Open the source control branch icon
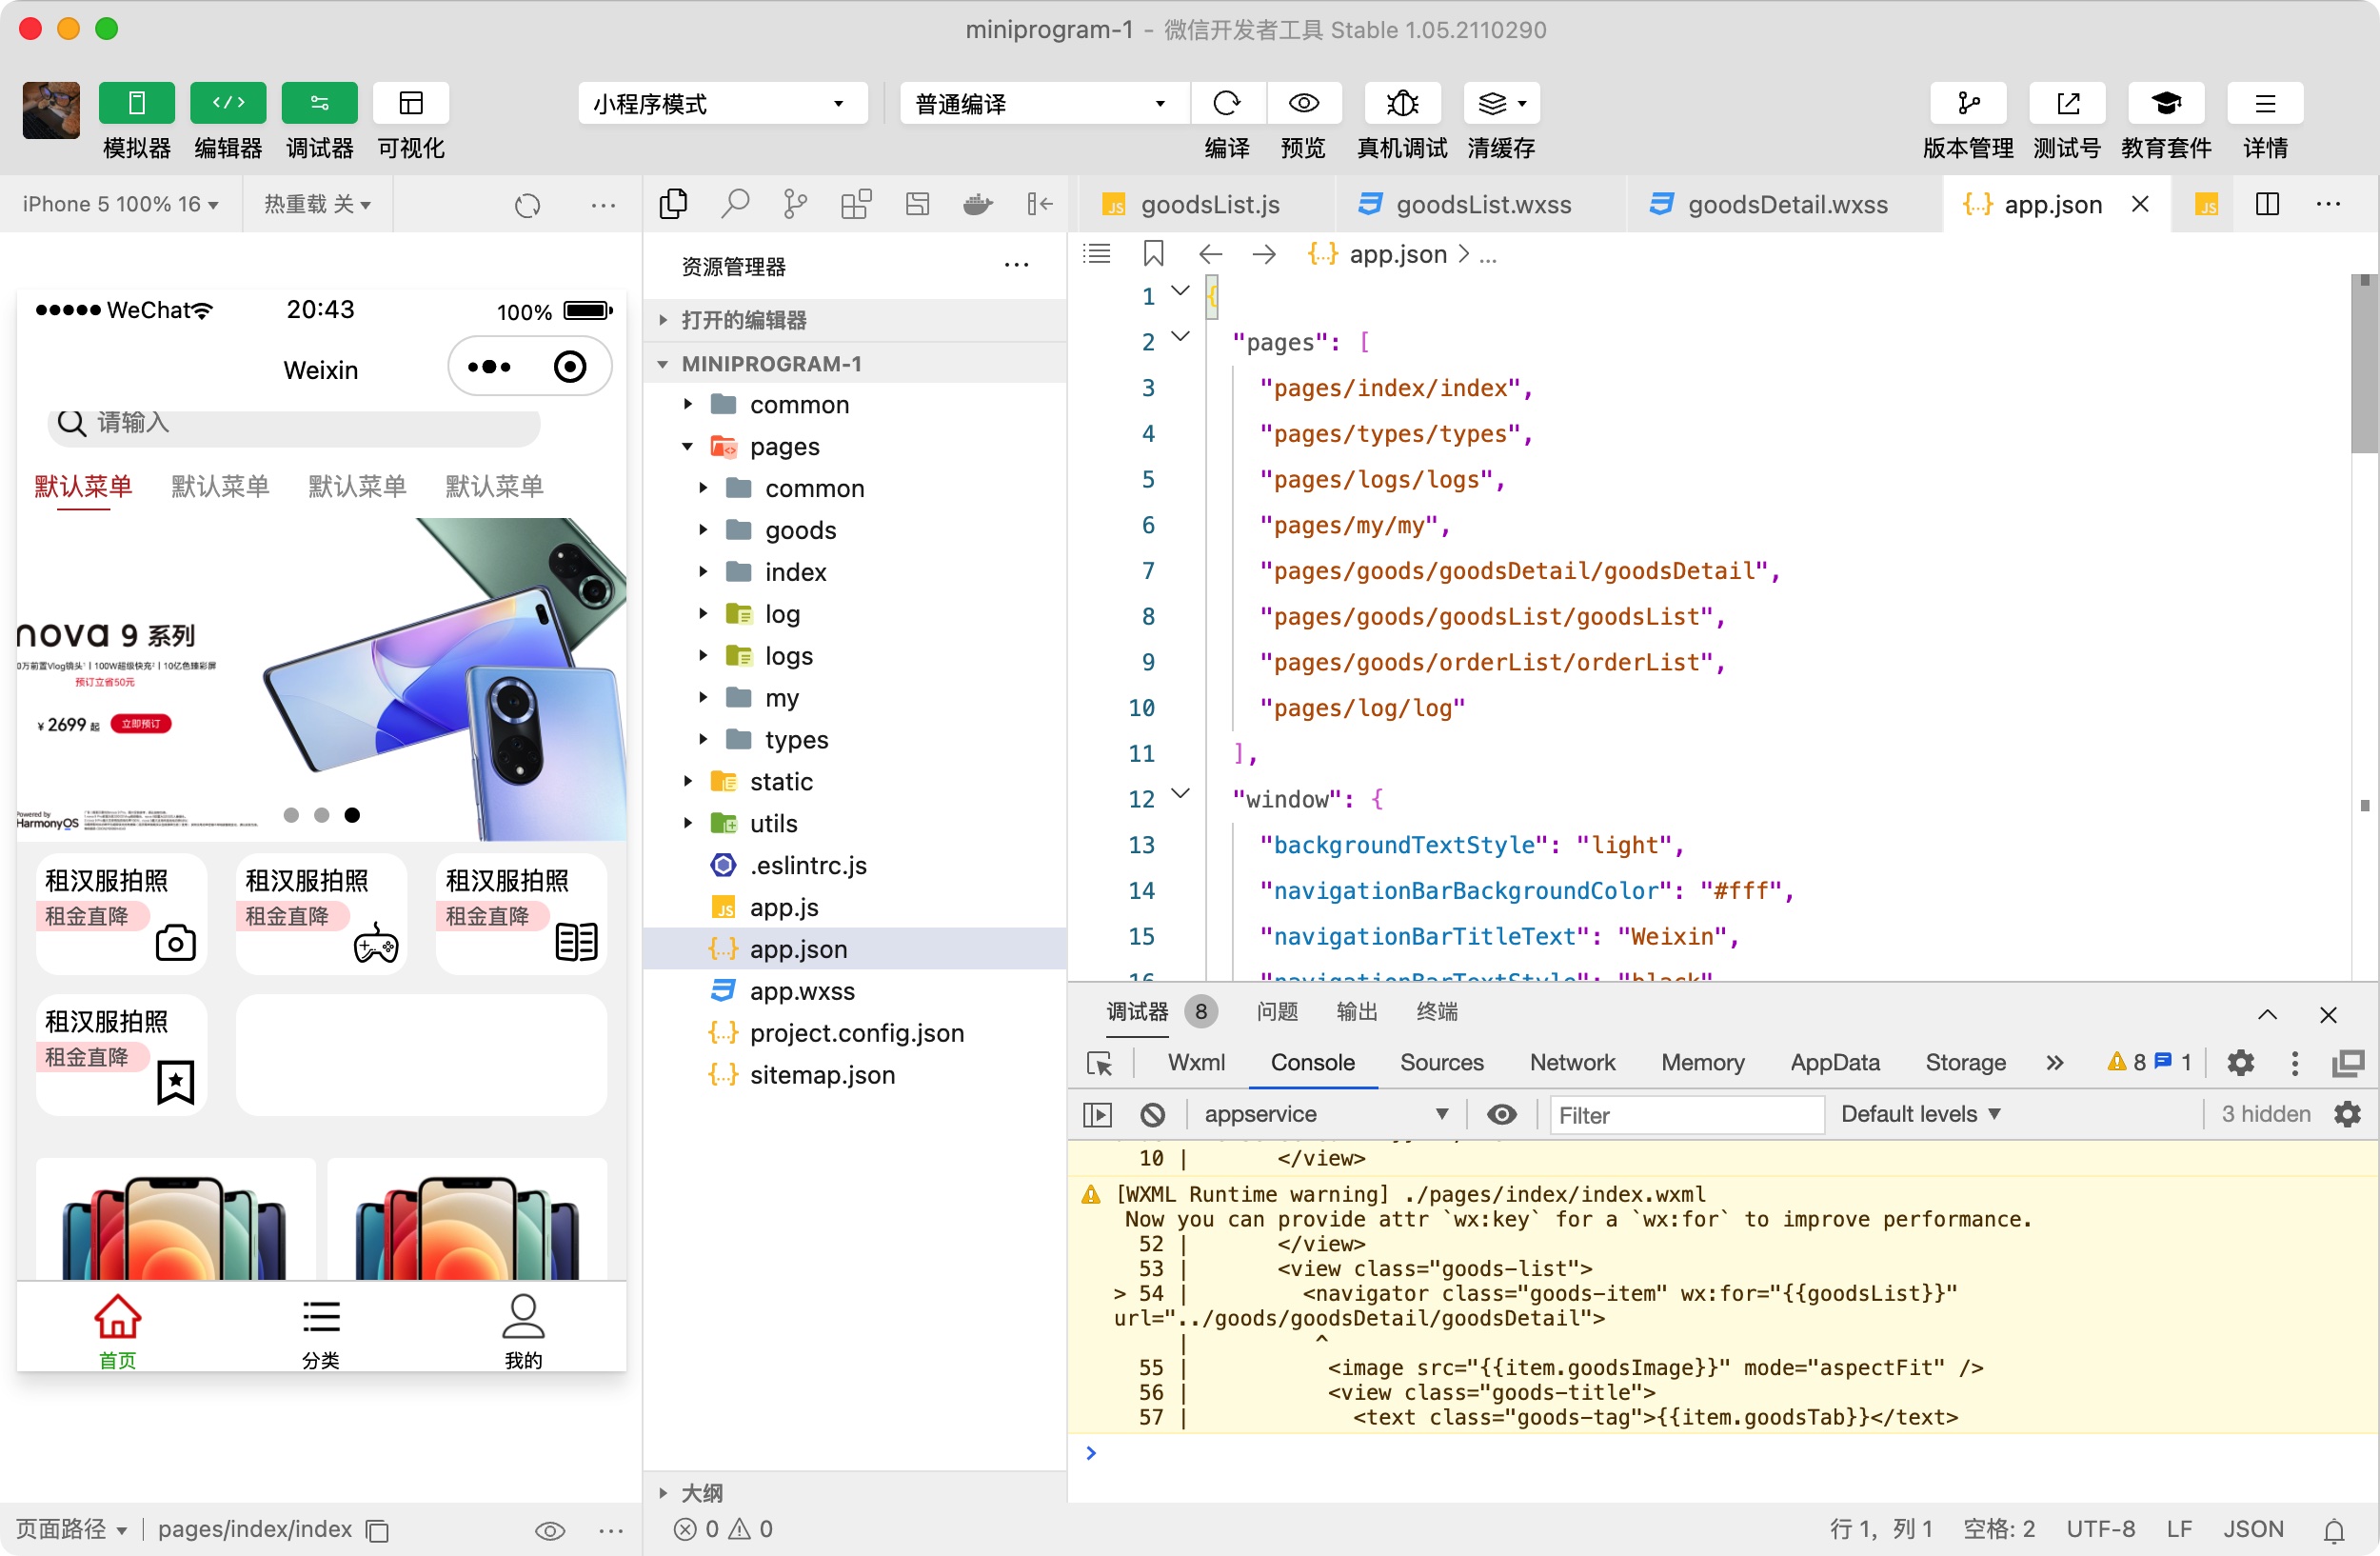Viewport: 2380px width, 1556px height. click(x=796, y=204)
